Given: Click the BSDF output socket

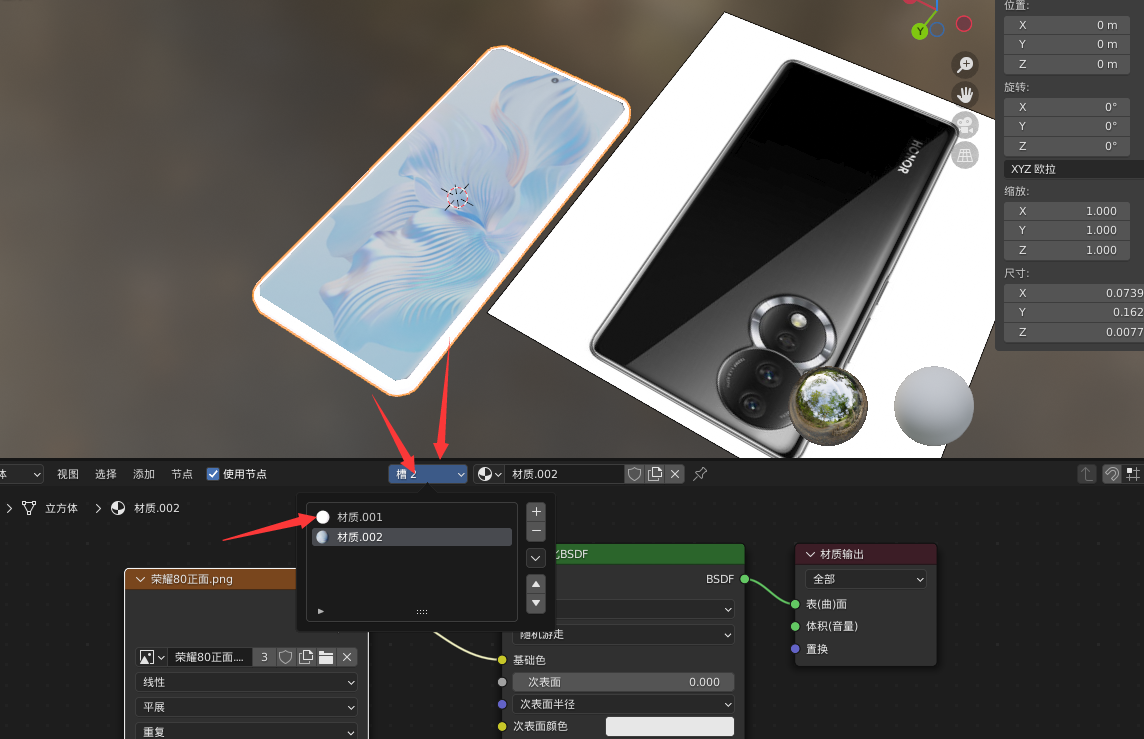Looking at the screenshot, I should pos(745,579).
